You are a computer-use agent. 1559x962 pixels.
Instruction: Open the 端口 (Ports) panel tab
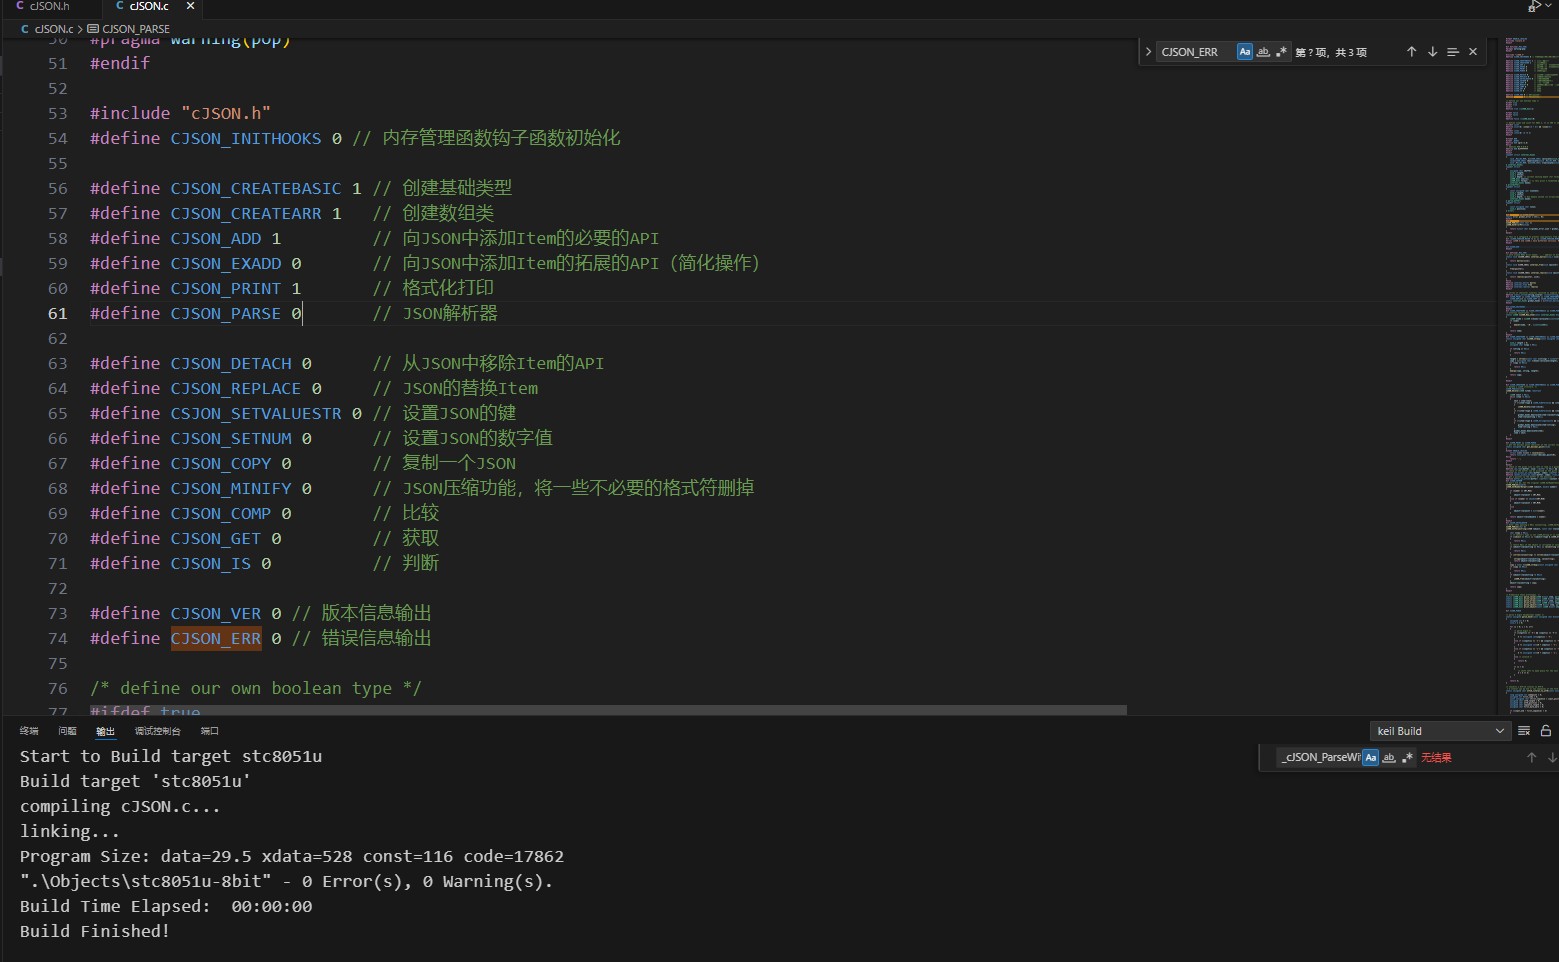coord(210,731)
